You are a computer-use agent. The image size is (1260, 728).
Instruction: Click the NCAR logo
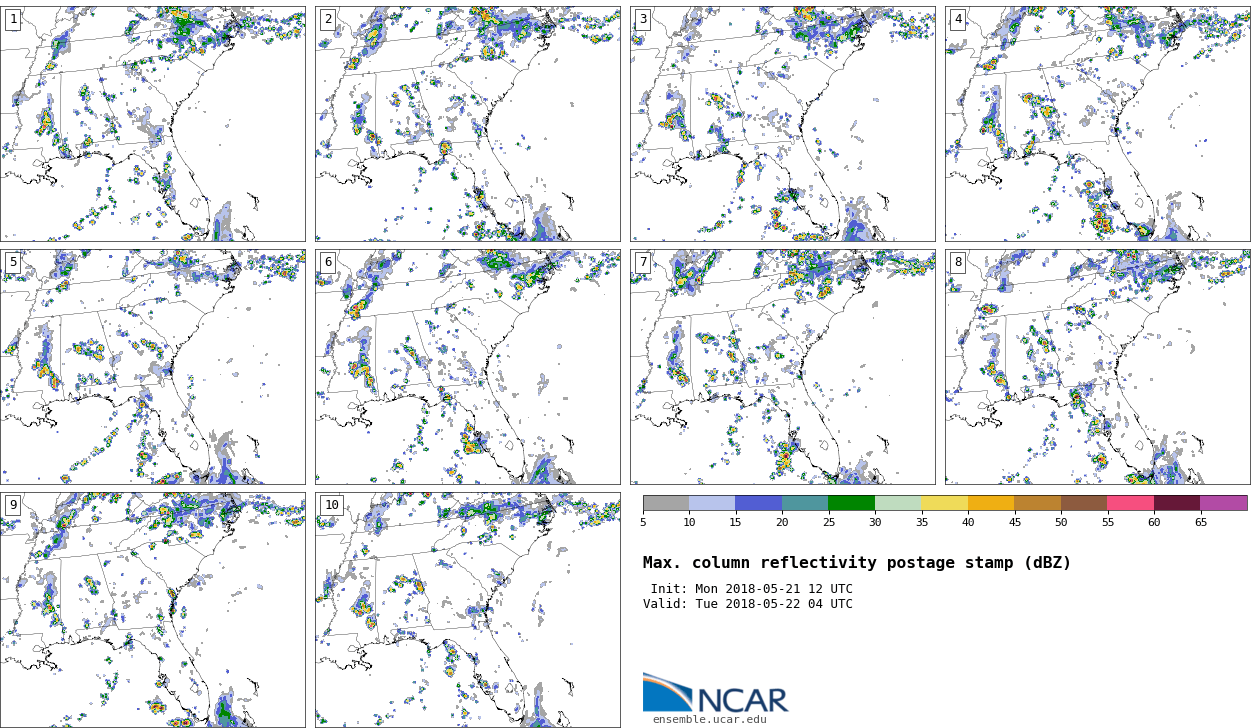(x=715, y=694)
